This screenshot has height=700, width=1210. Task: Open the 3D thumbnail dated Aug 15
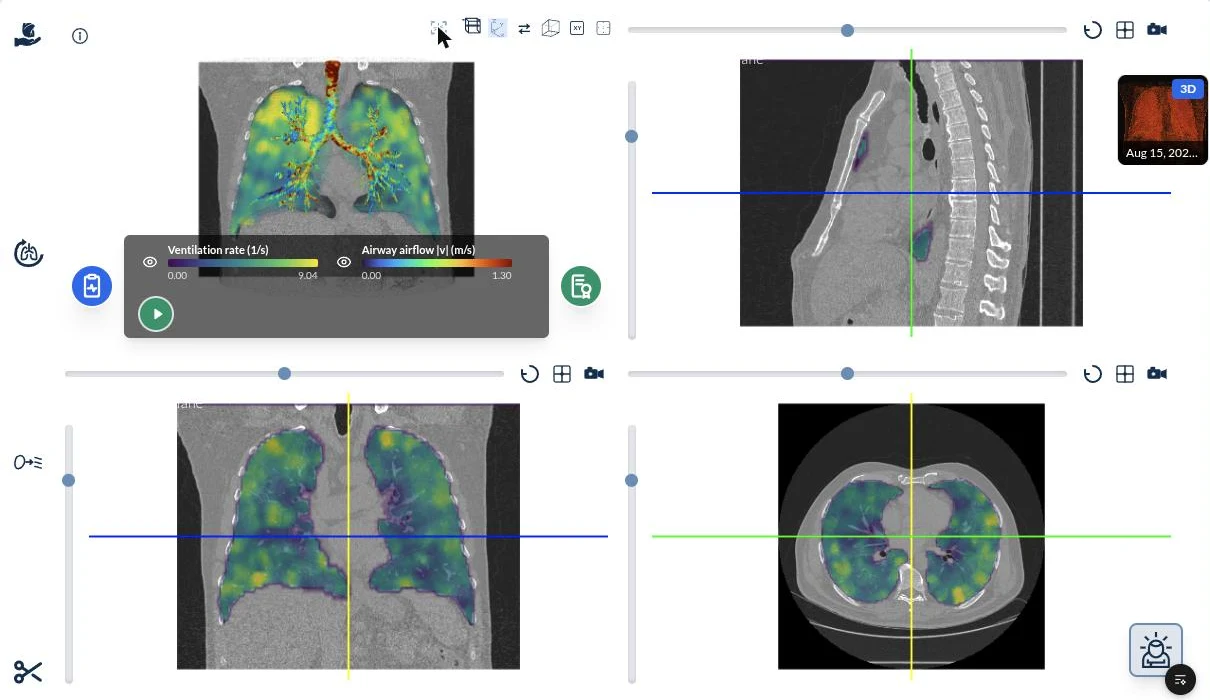(1163, 120)
